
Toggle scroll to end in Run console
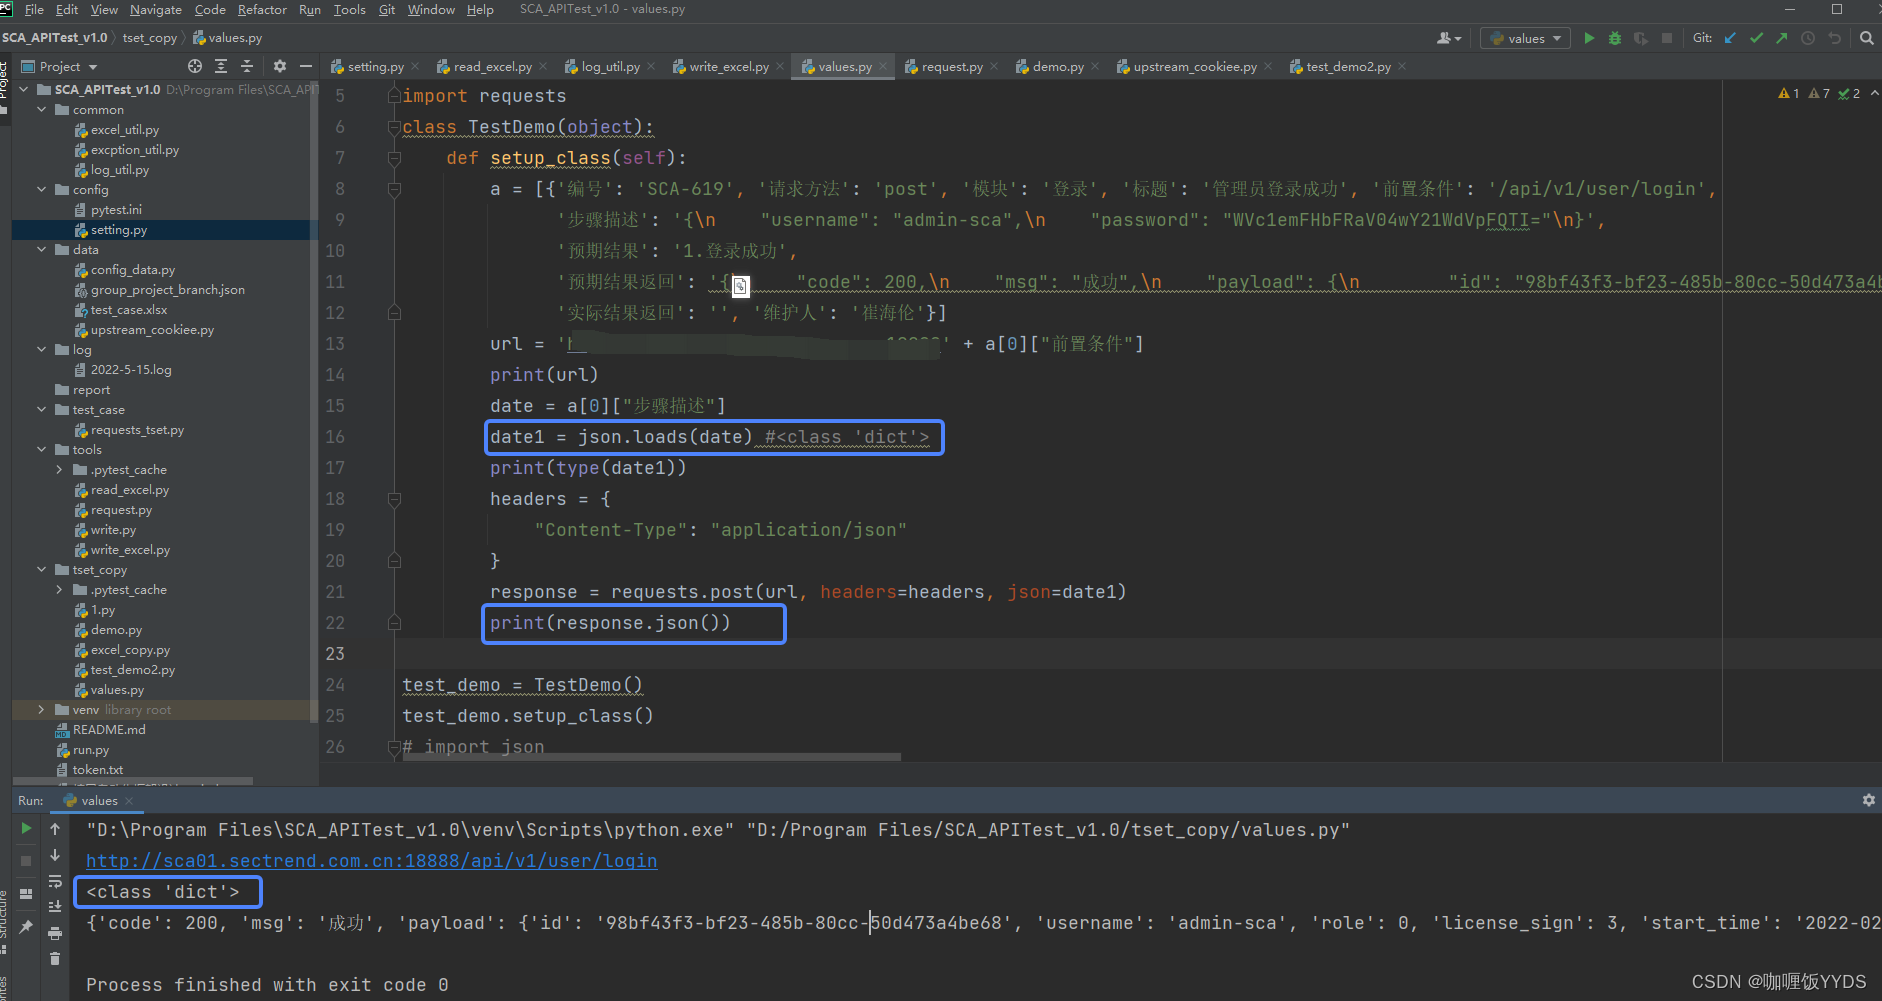pos(55,907)
